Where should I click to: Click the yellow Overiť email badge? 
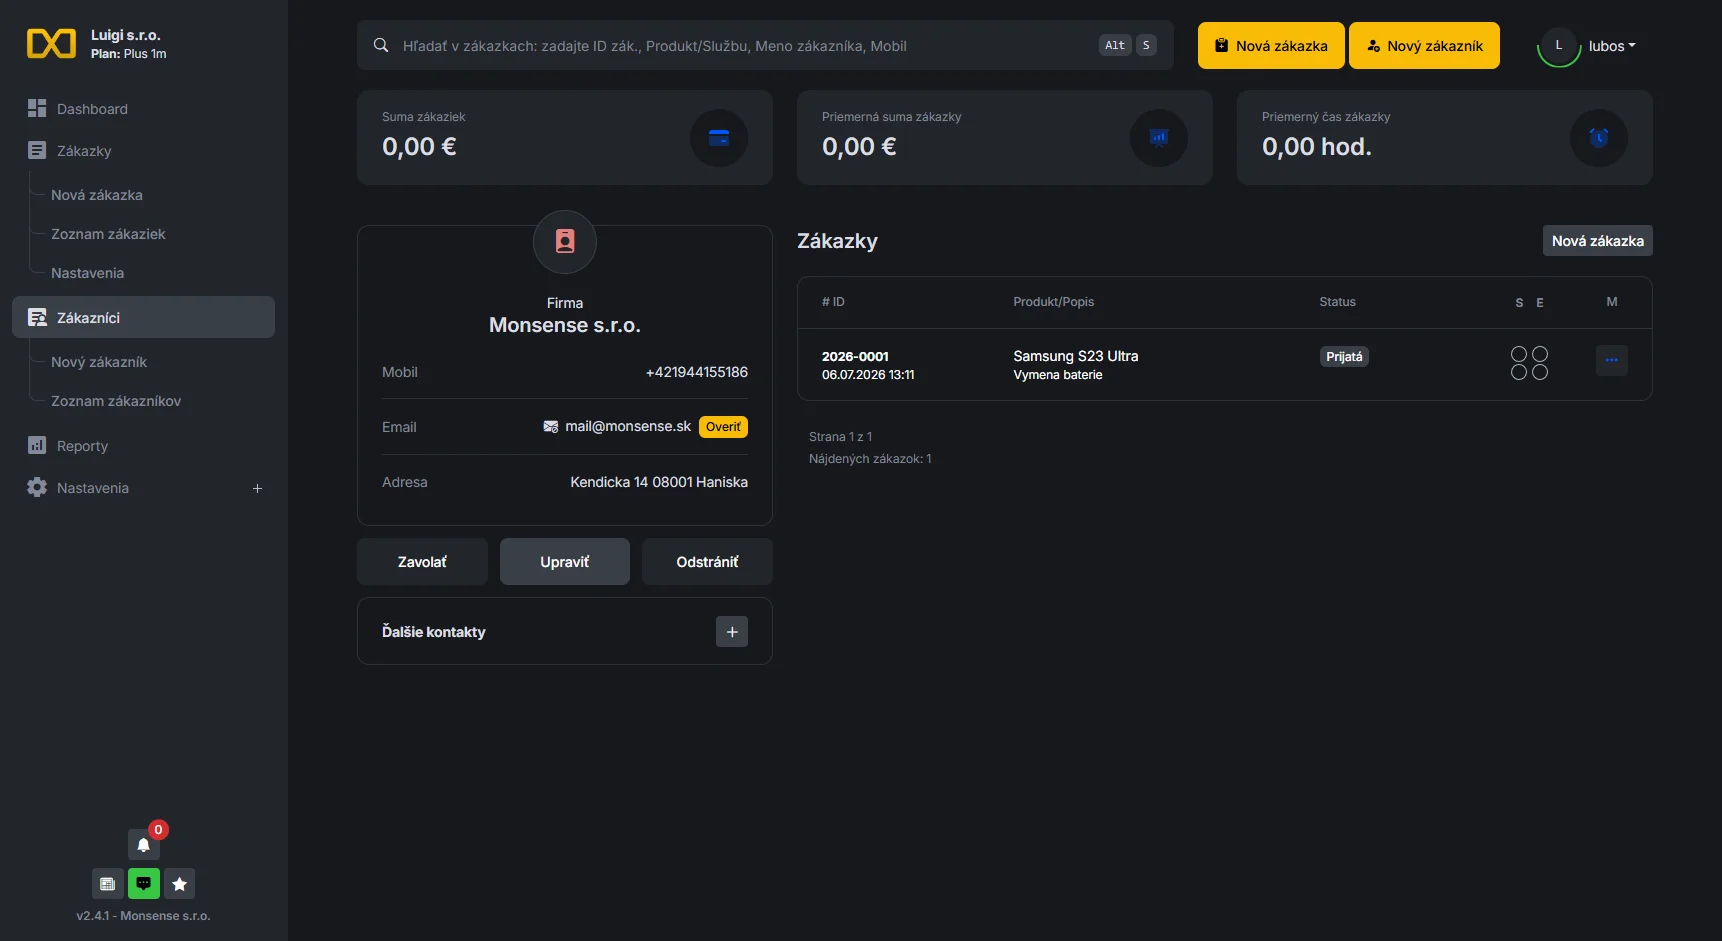723,427
